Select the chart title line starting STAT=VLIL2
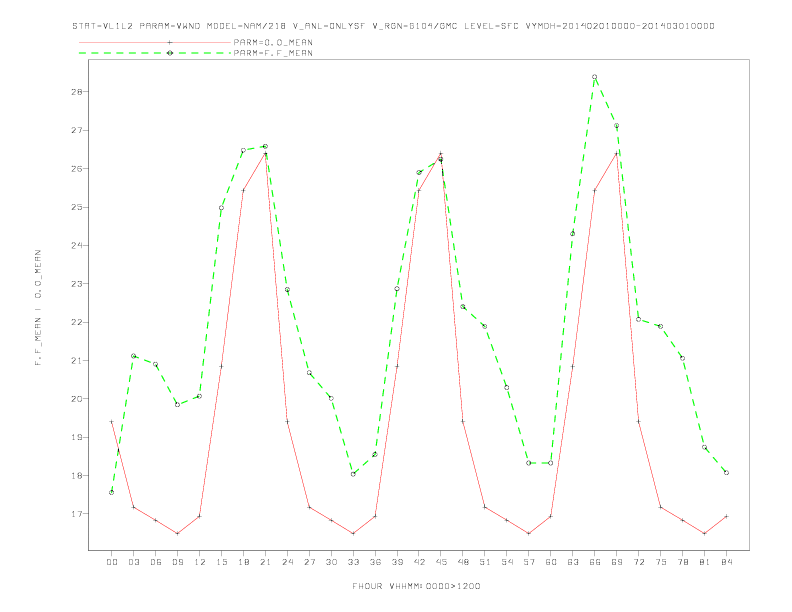792x612 pixels. coord(393,26)
